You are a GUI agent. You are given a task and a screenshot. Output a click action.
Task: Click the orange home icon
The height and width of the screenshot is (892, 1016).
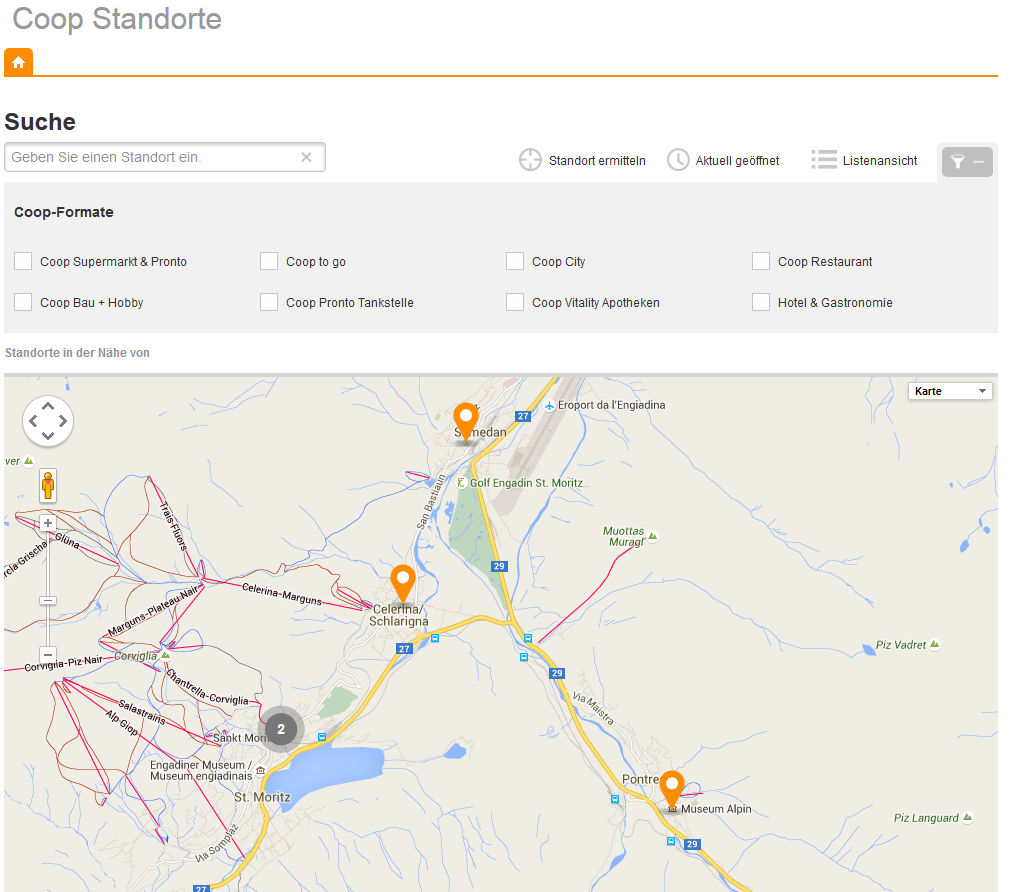(18, 62)
